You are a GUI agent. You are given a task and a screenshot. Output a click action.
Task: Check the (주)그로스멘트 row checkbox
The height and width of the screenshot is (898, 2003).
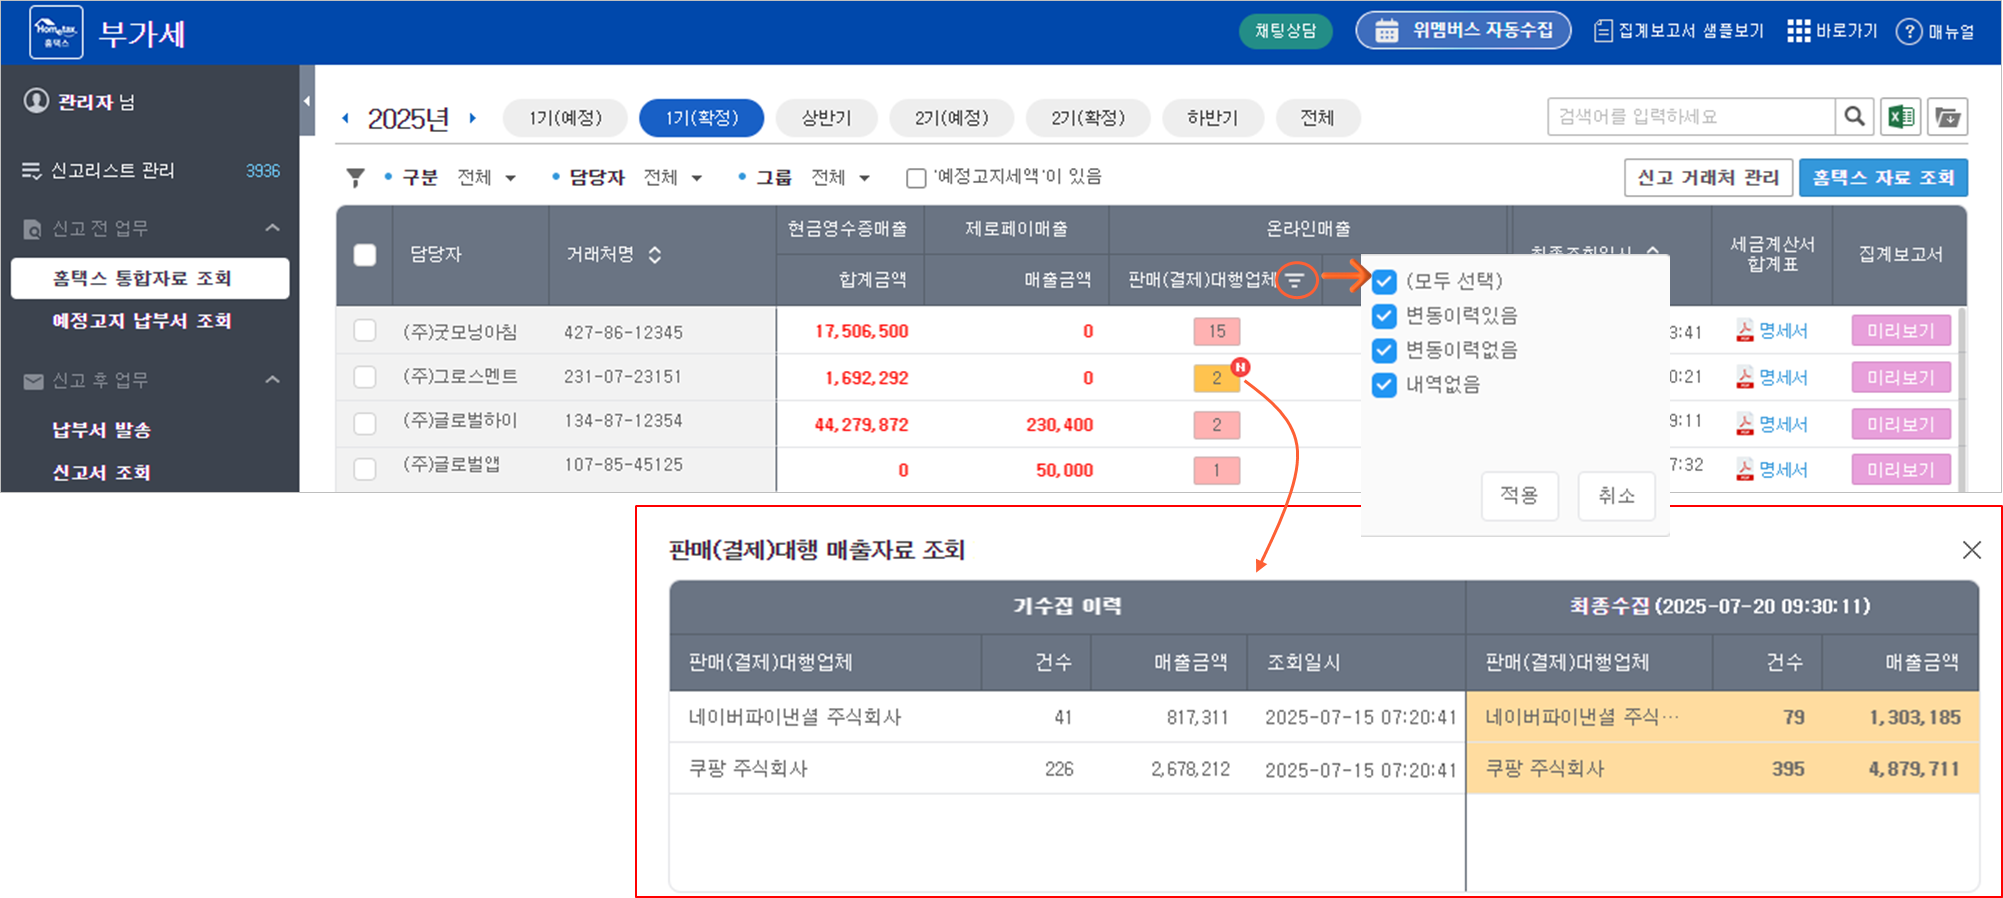[365, 377]
